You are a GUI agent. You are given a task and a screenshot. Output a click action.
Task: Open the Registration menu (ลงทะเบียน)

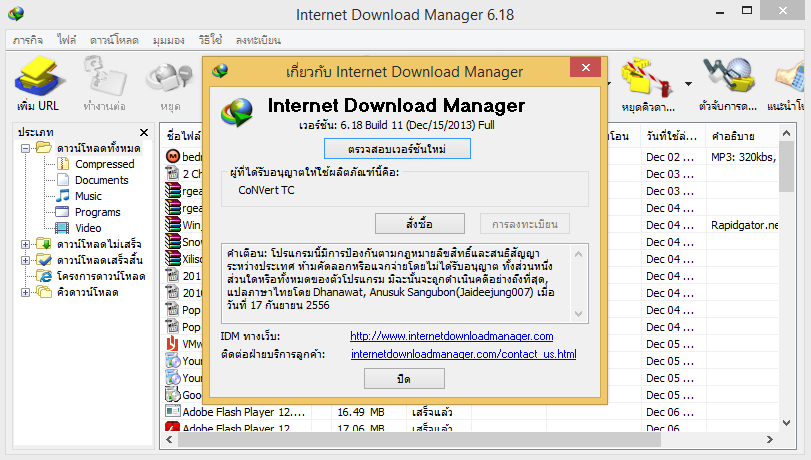[x=258, y=40]
